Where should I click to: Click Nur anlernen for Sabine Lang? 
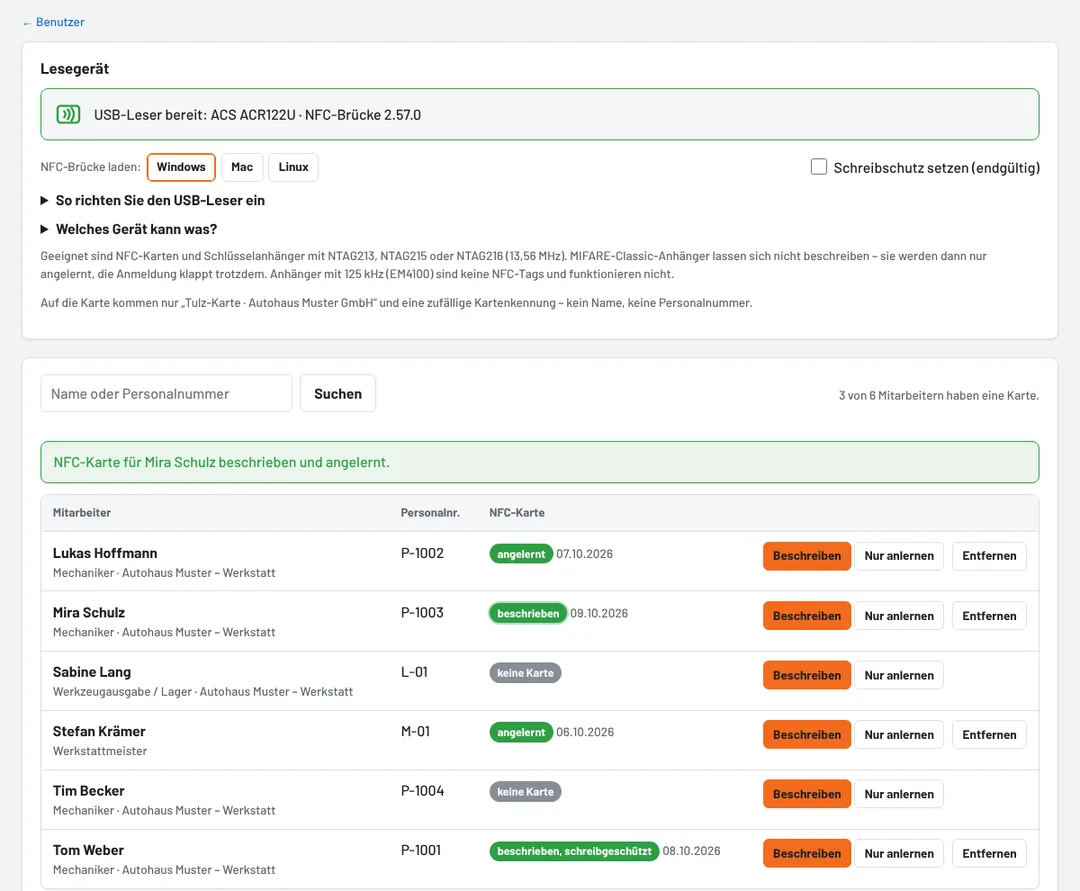click(x=899, y=675)
